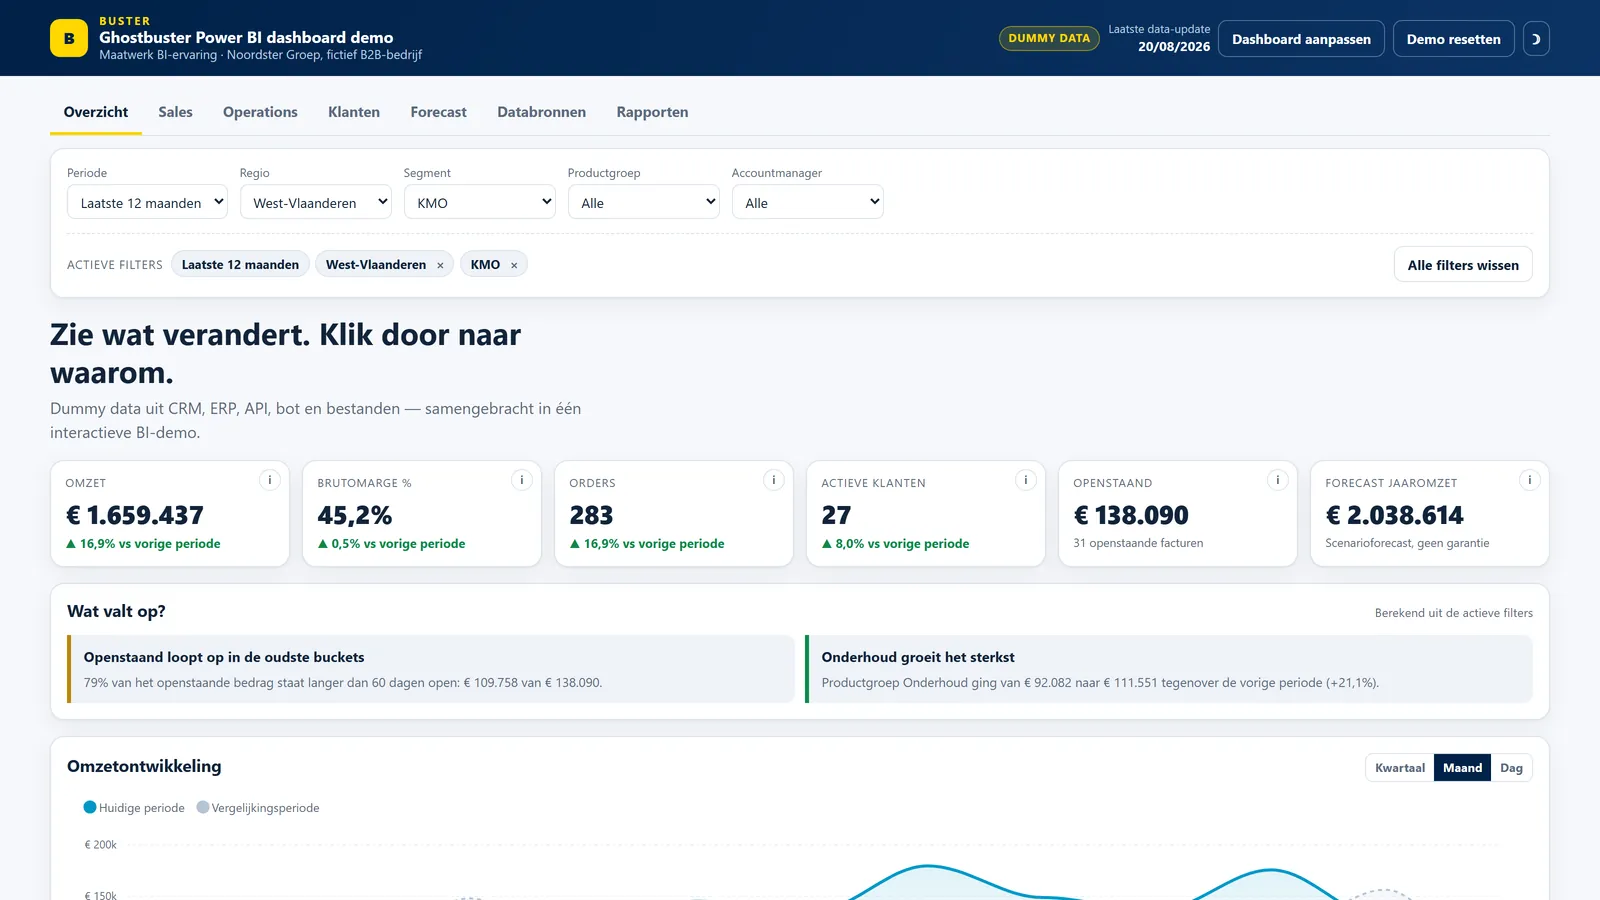
Task: Switch to the Forecast tab
Action: pyautogui.click(x=438, y=112)
